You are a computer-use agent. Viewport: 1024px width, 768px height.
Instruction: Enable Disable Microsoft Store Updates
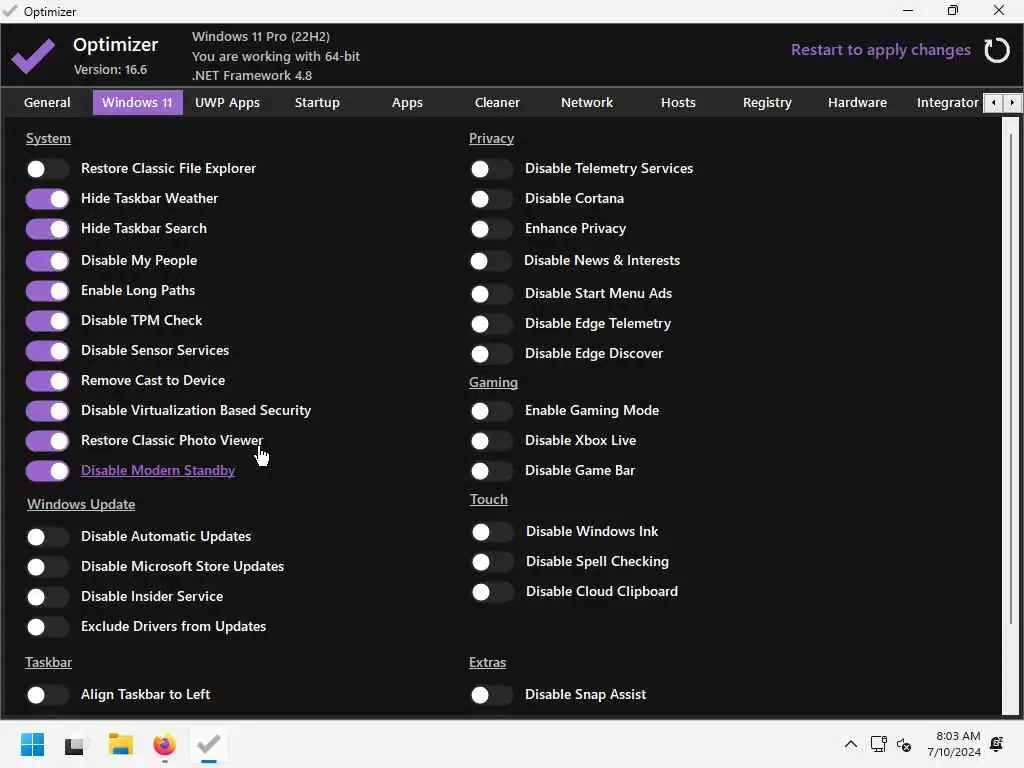coord(47,568)
